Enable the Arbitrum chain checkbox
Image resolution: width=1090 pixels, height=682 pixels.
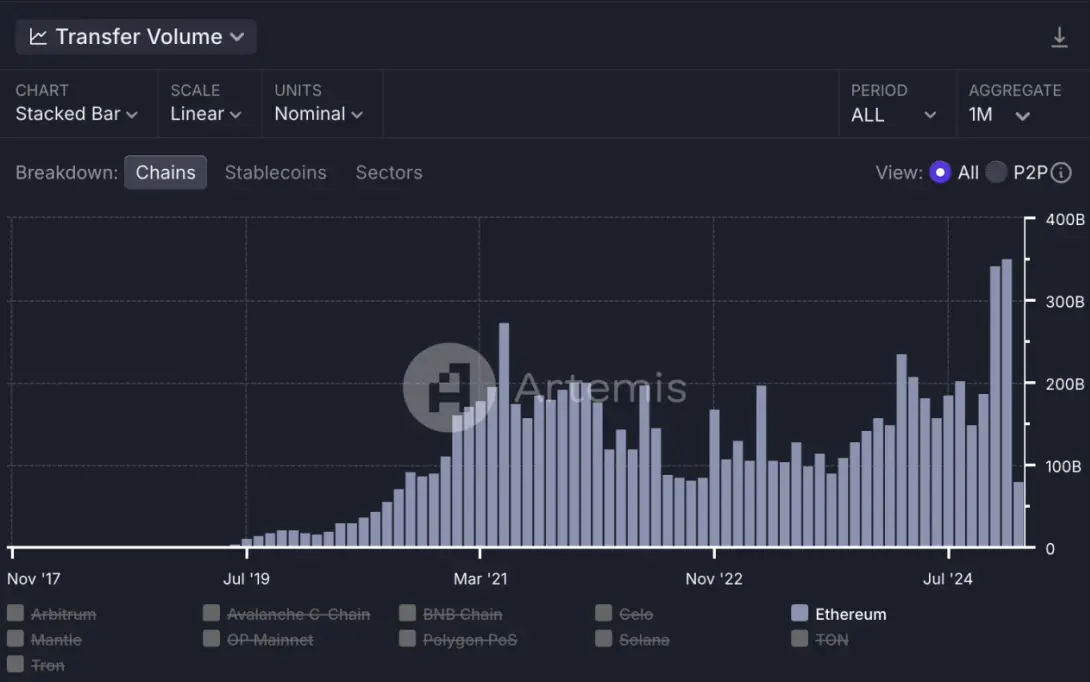point(16,614)
